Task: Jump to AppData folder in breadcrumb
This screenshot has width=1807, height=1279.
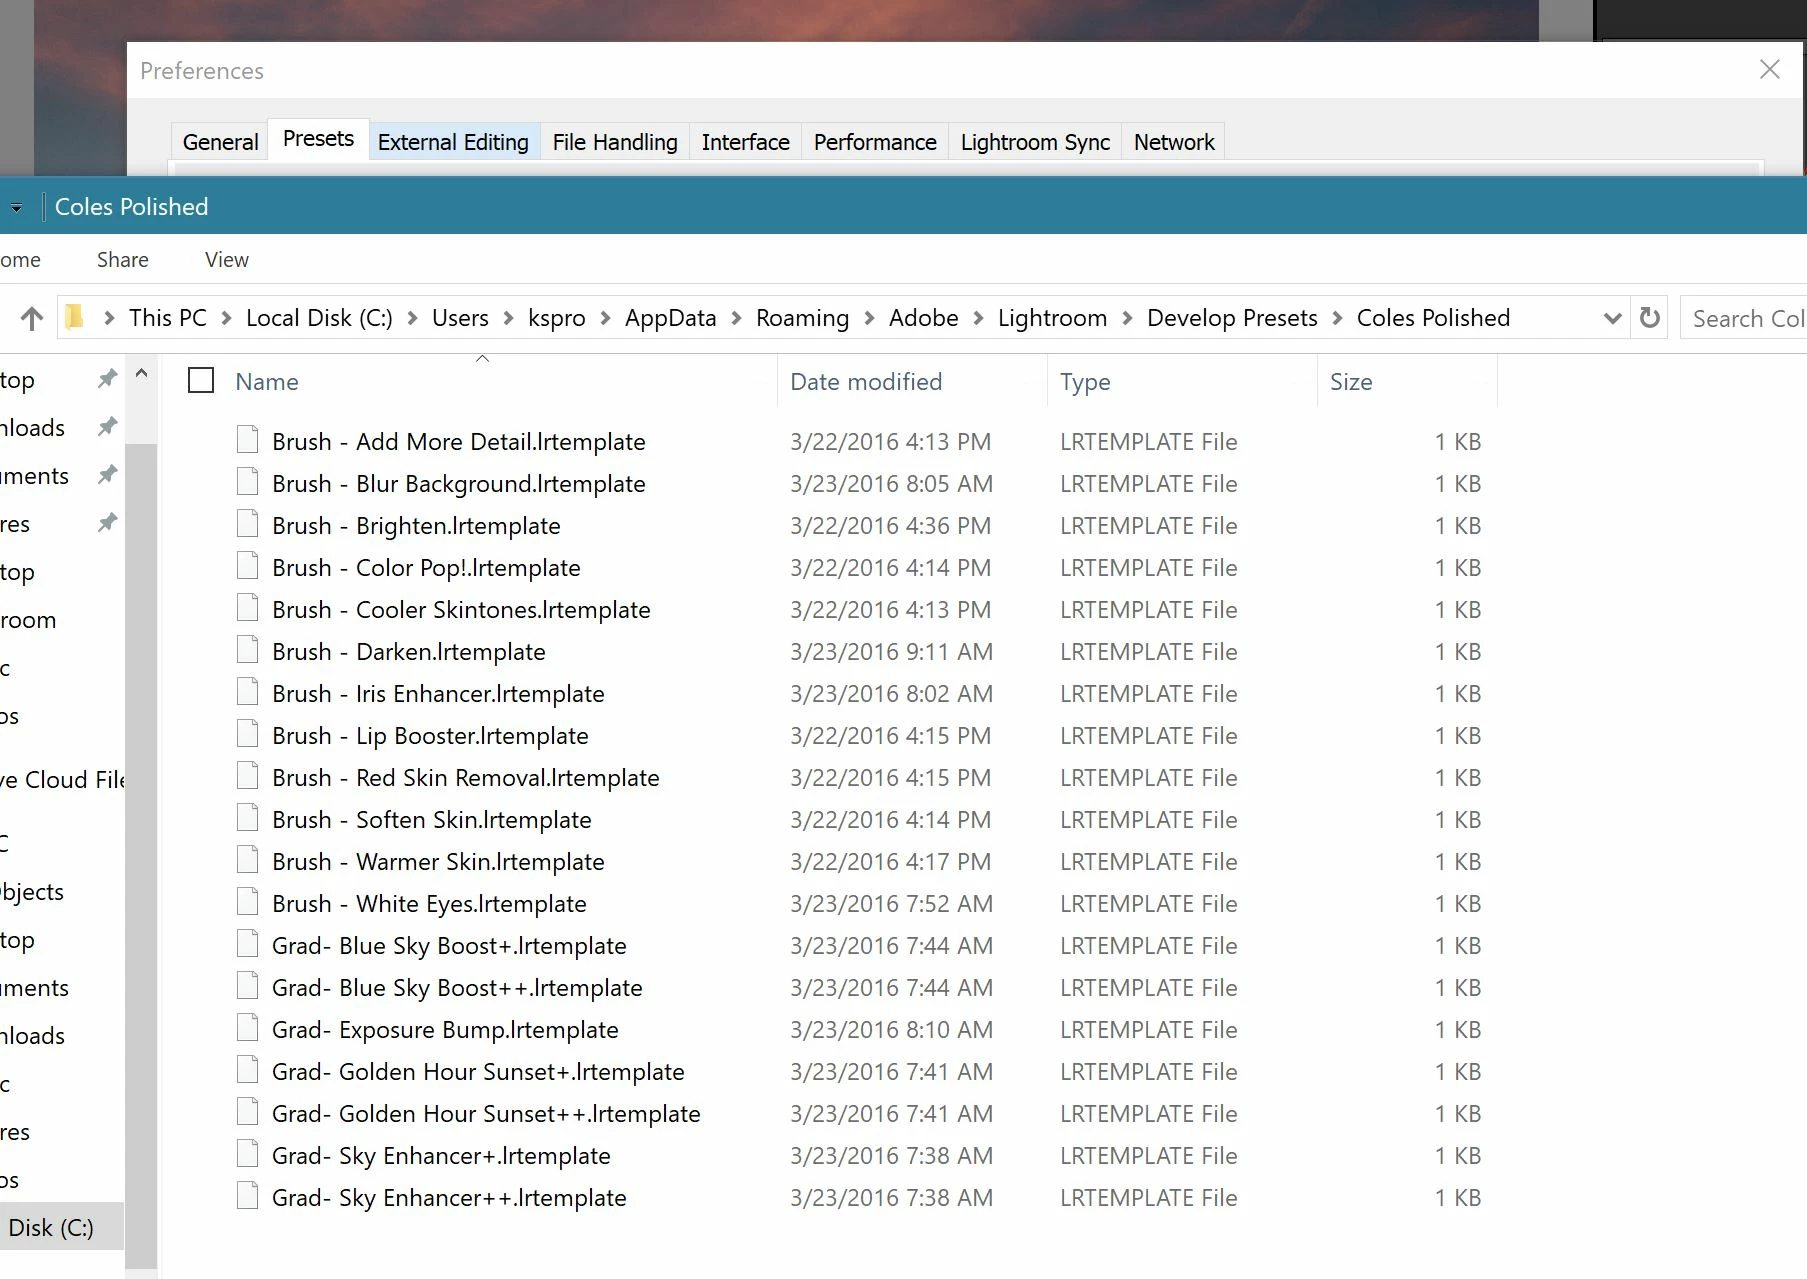Action: coord(670,318)
